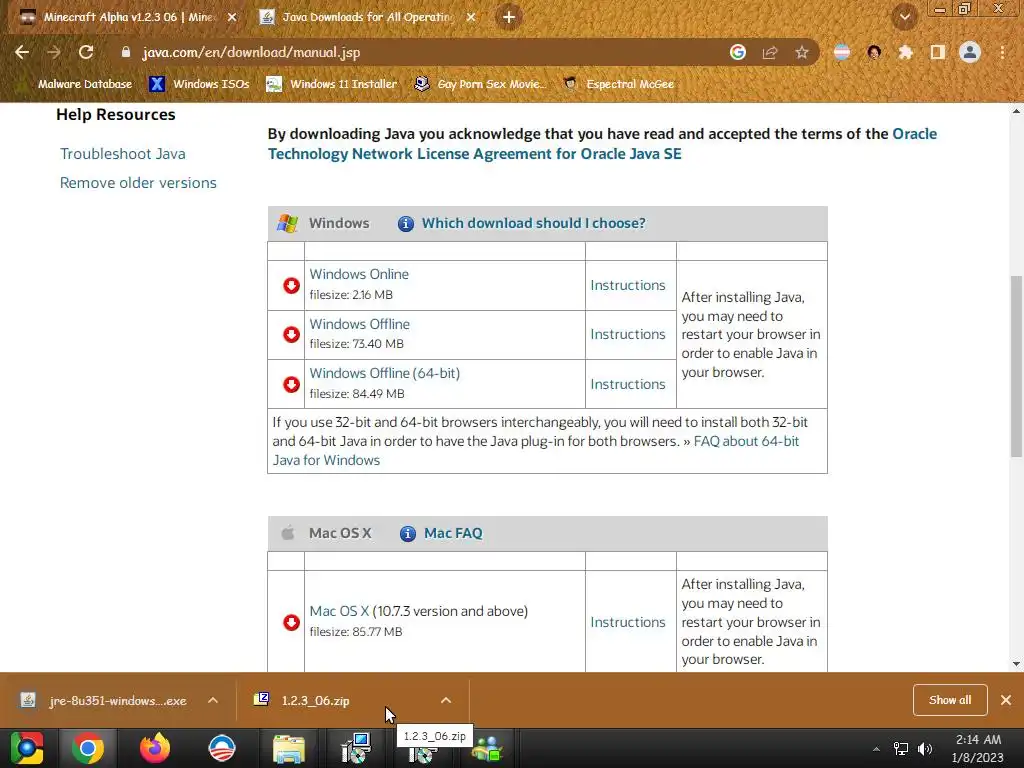Viewport: 1024px width, 768px height.
Task: Open File Explorer from the taskbar
Action: click(289, 748)
